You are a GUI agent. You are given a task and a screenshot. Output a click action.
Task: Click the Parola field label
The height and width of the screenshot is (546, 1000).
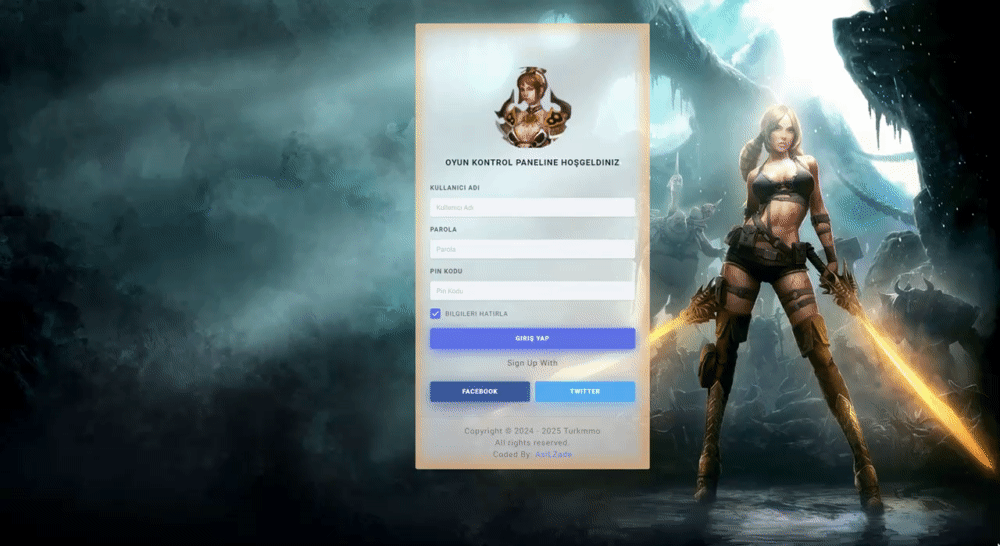pyautogui.click(x=443, y=229)
